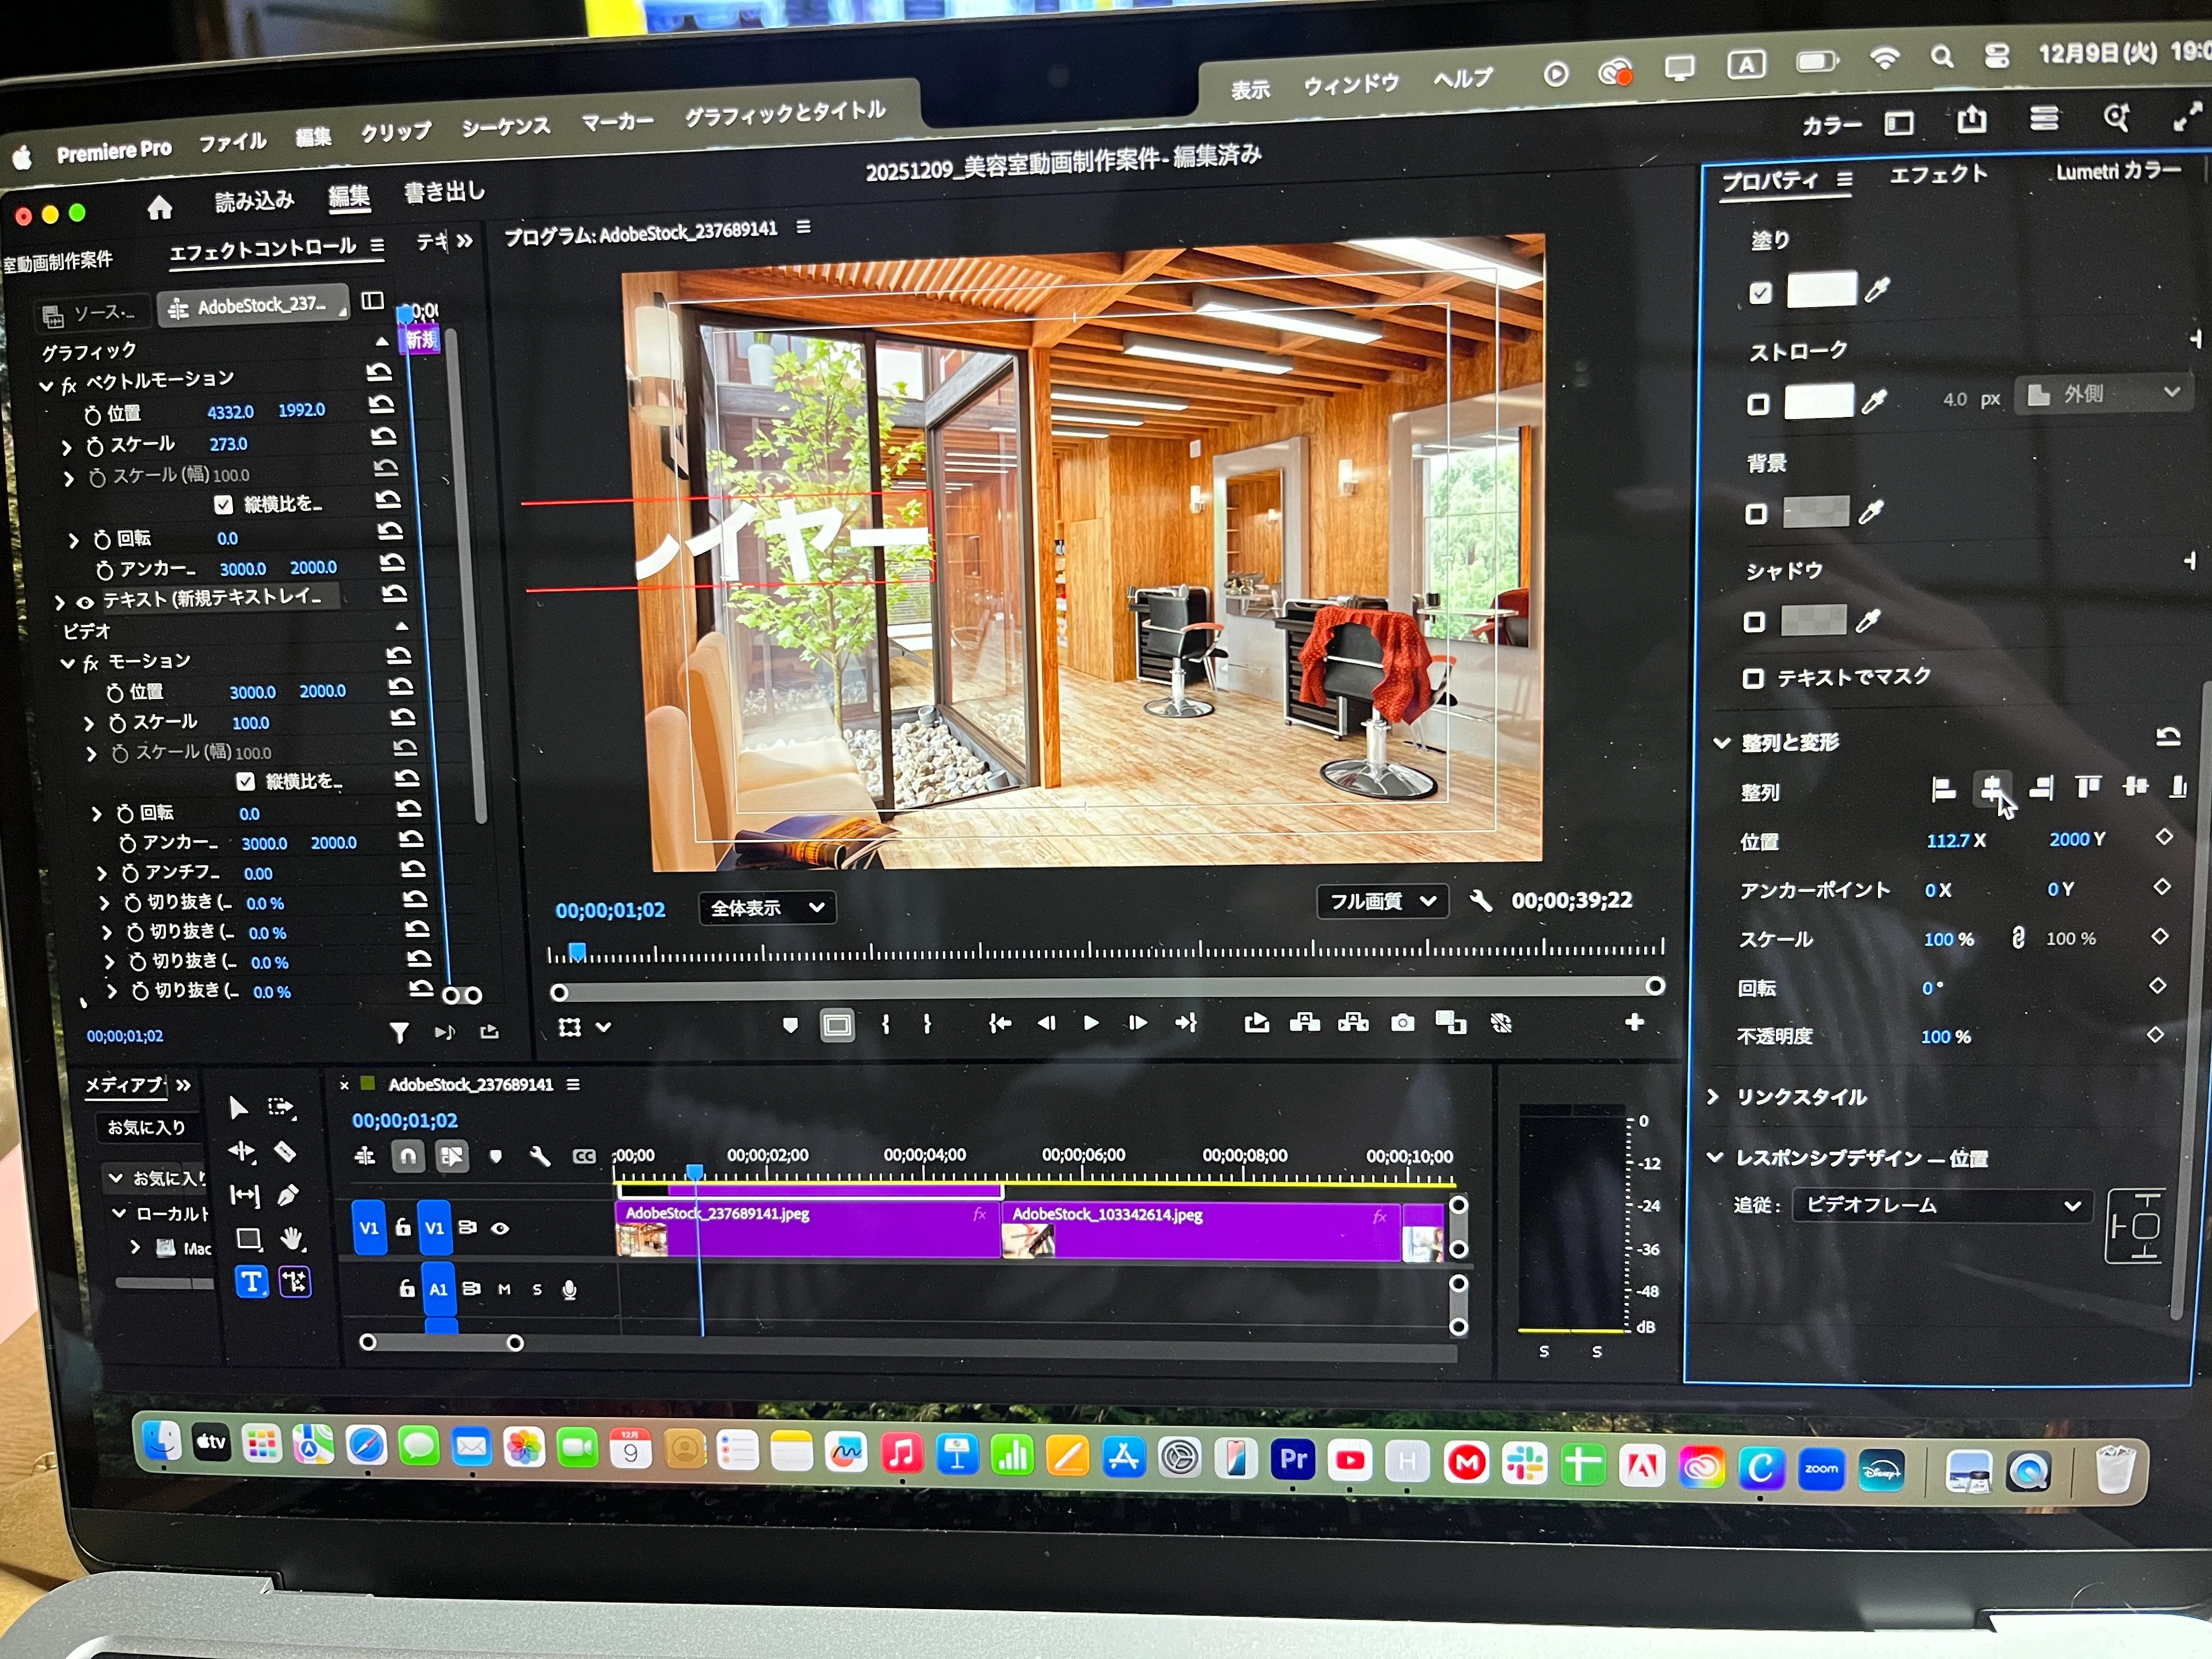Toggle the 塗り fill checkbox

click(x=1761, y=293)
